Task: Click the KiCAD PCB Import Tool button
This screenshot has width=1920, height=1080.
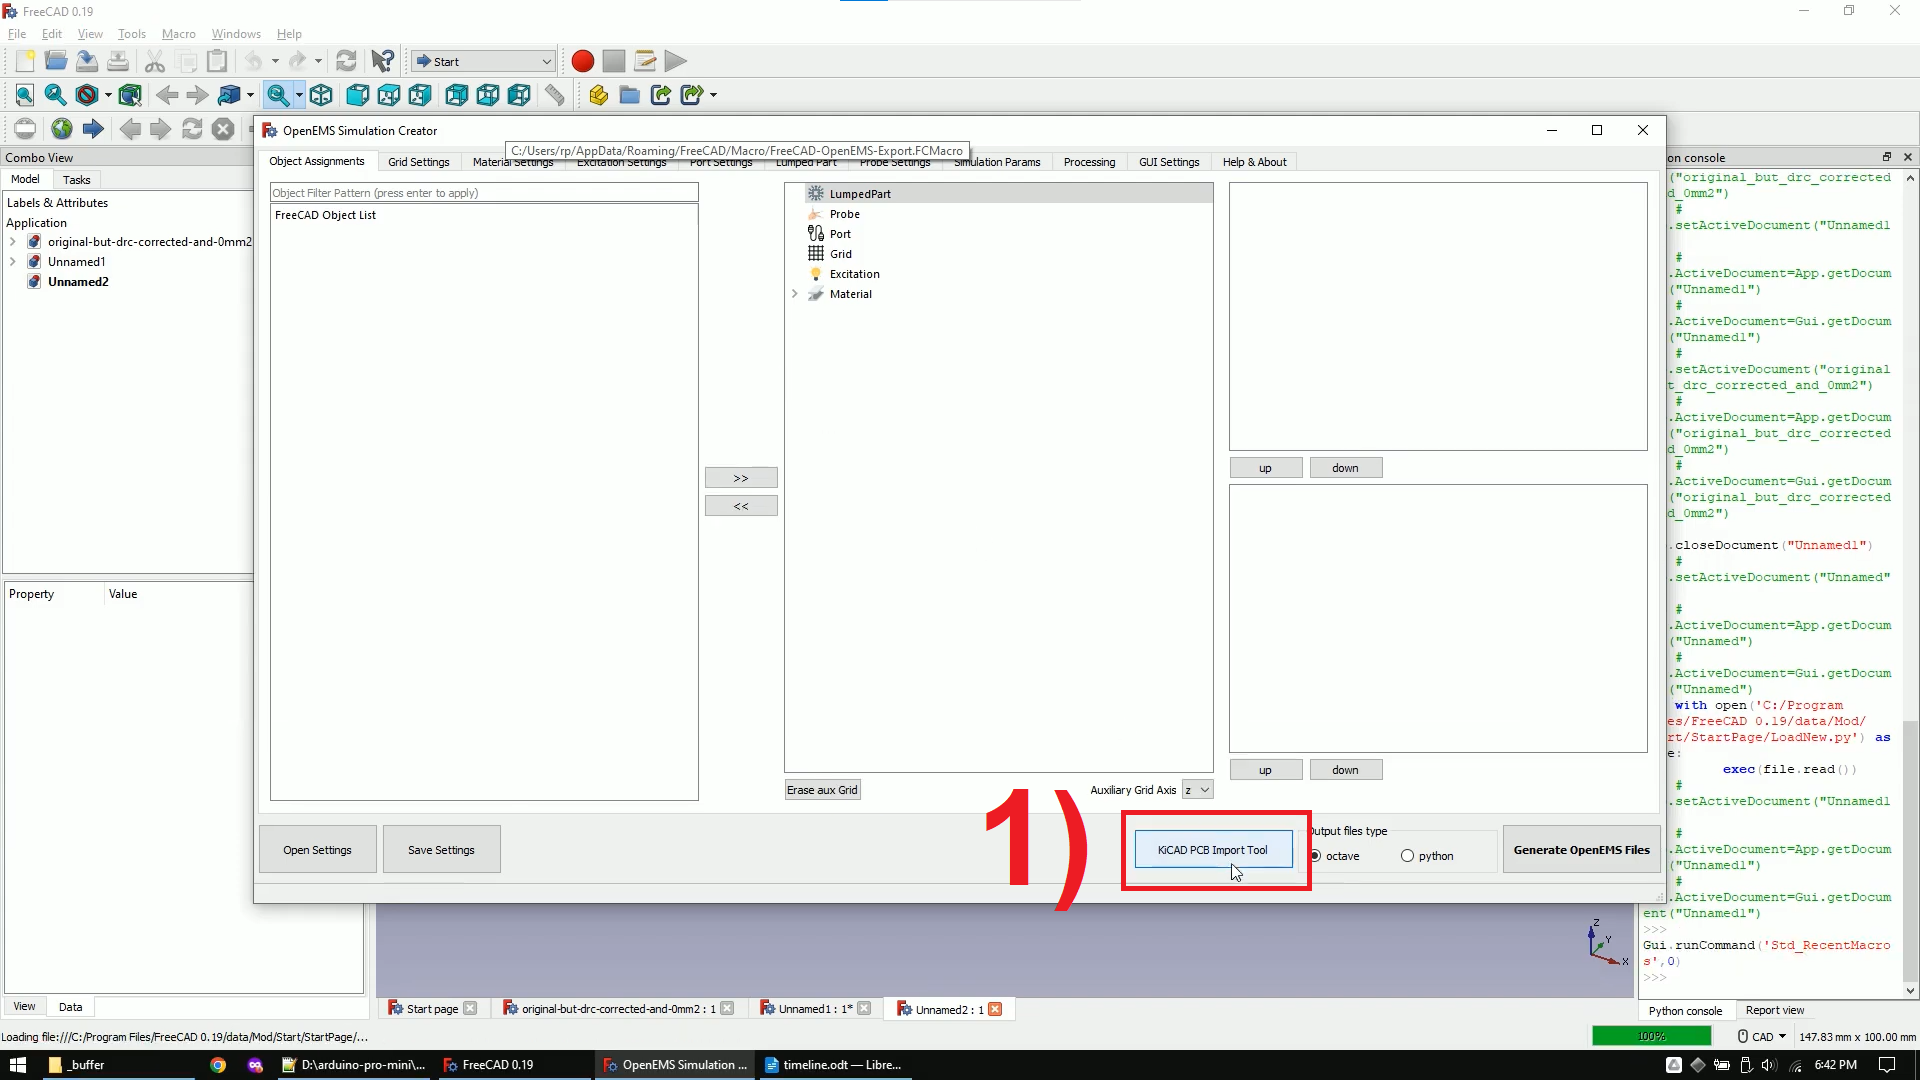Action: (1215, 849)
